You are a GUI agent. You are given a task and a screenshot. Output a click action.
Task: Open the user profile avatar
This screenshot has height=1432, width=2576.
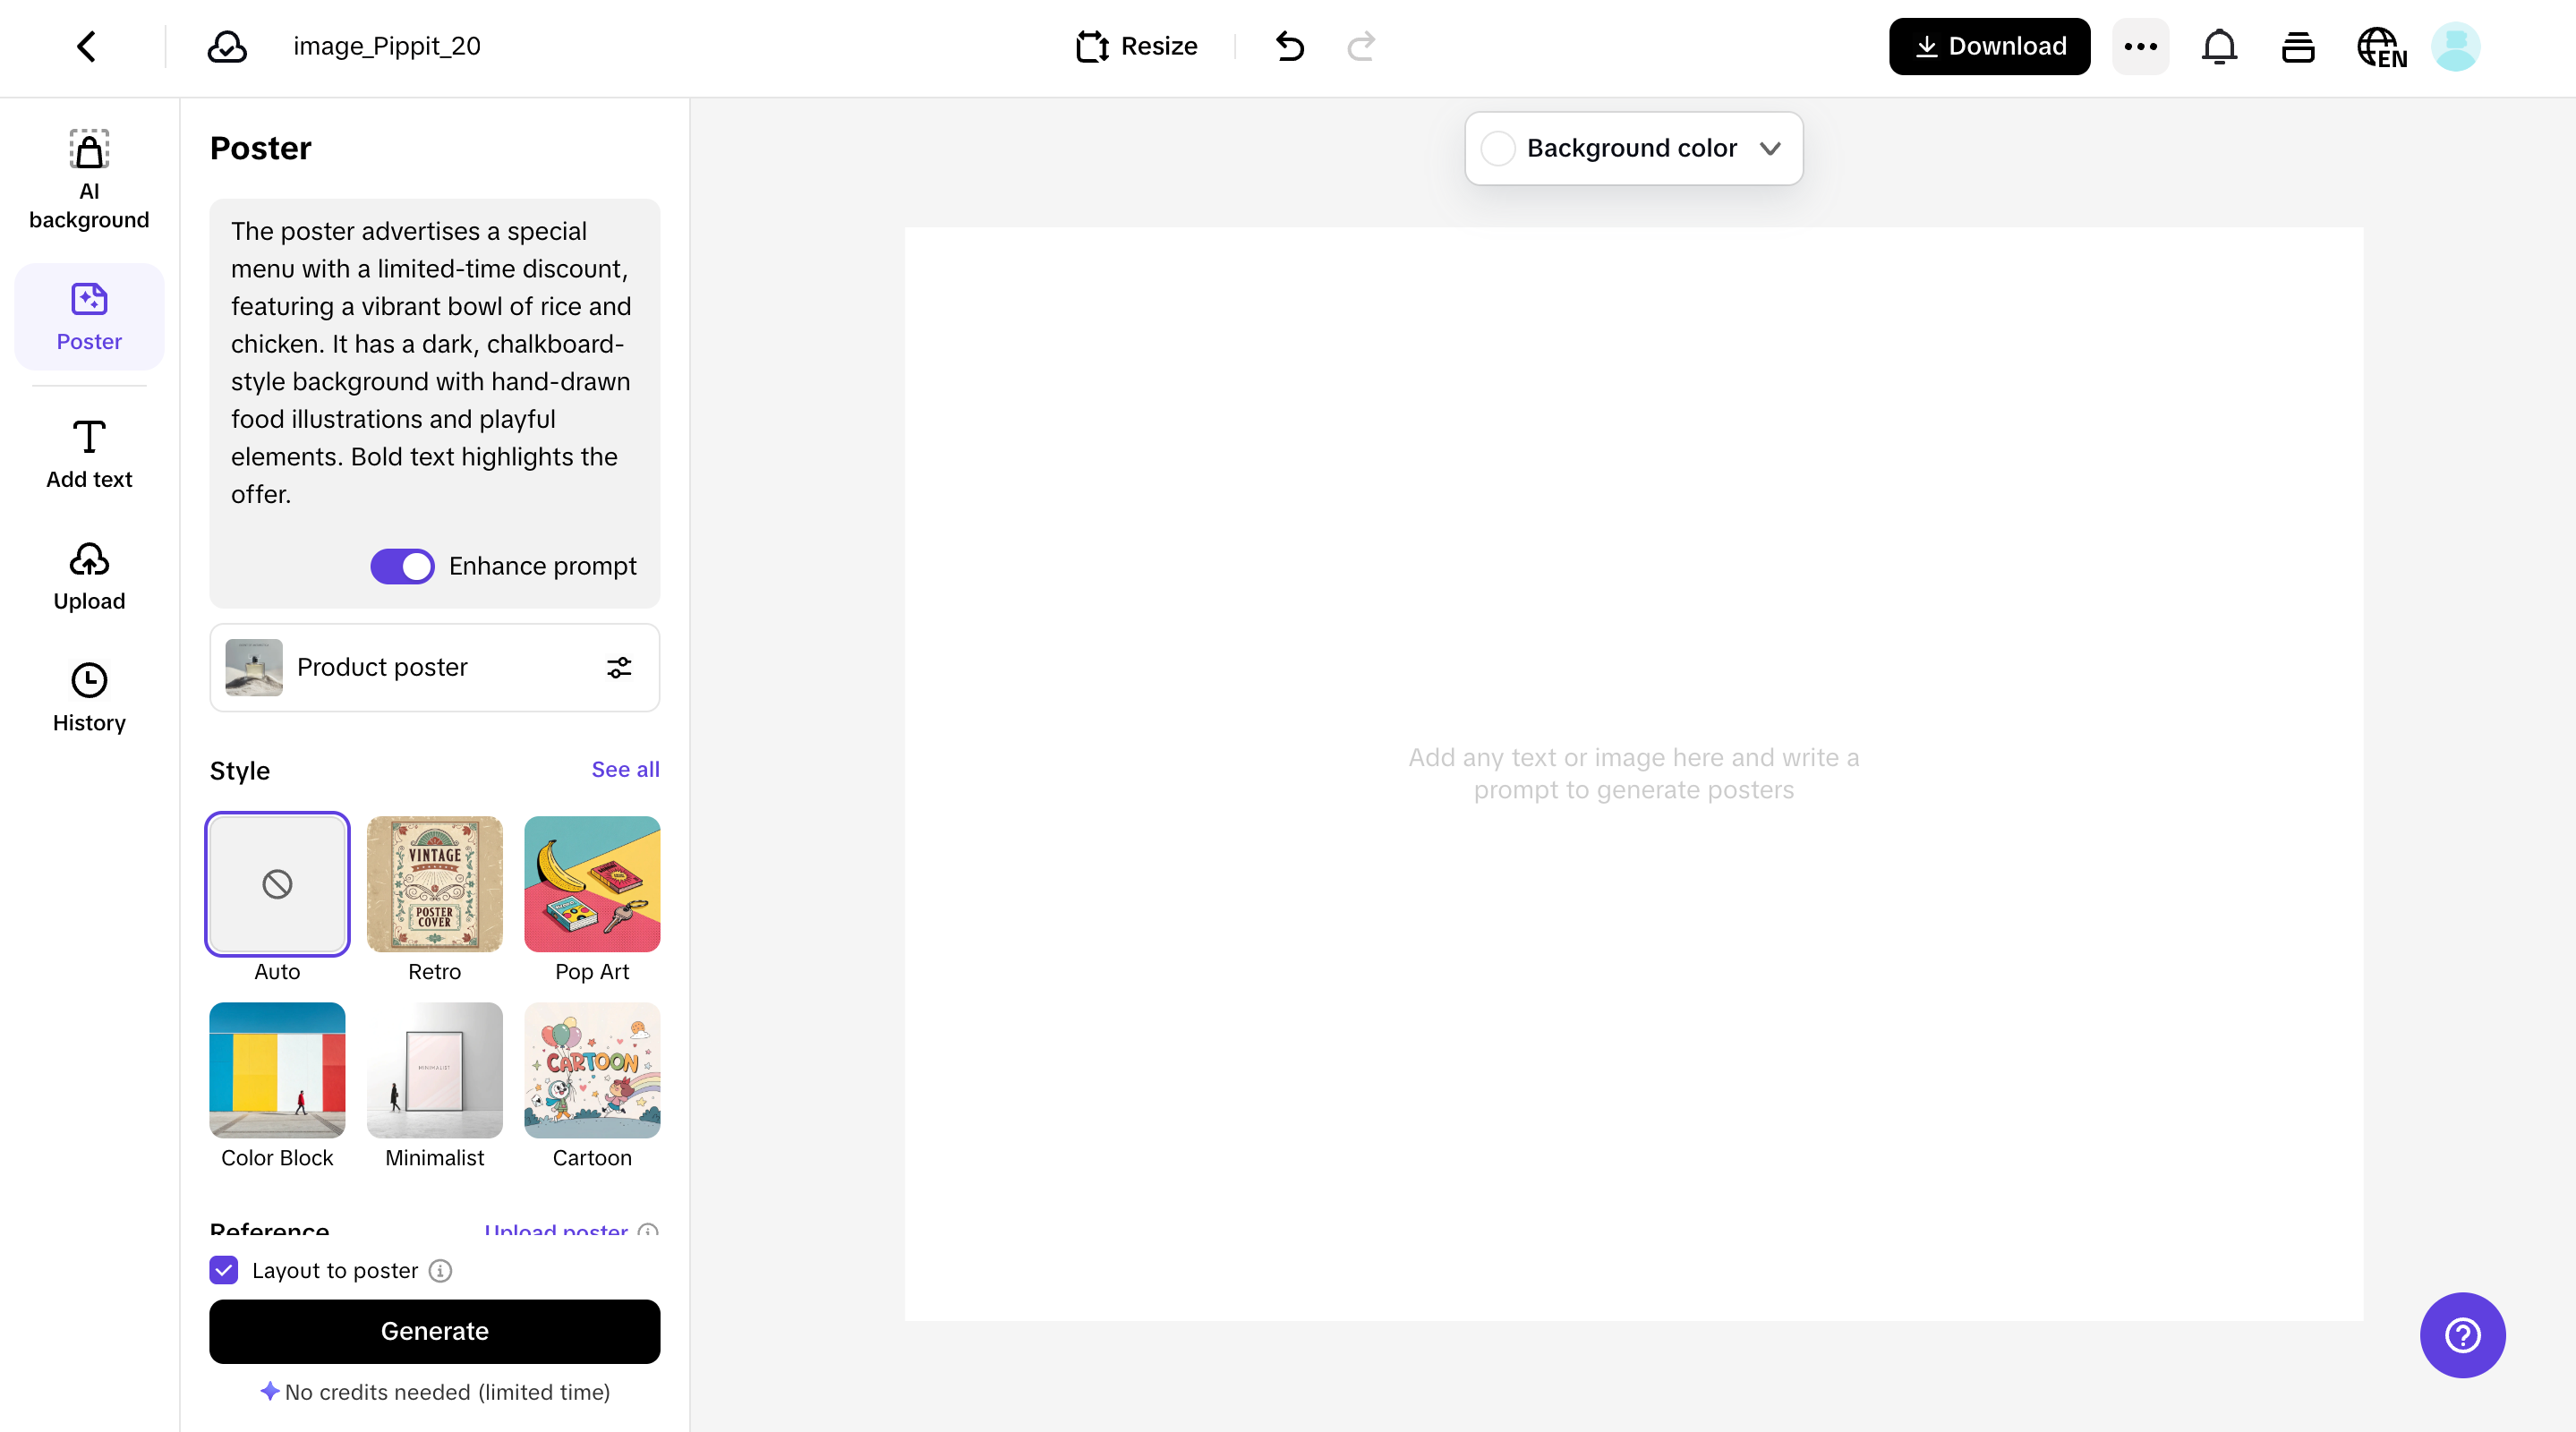[2455, 46]
